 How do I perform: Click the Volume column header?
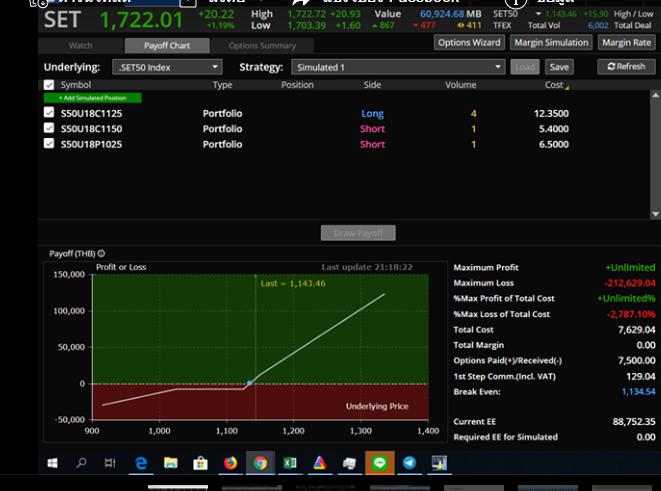pos(461,85)
